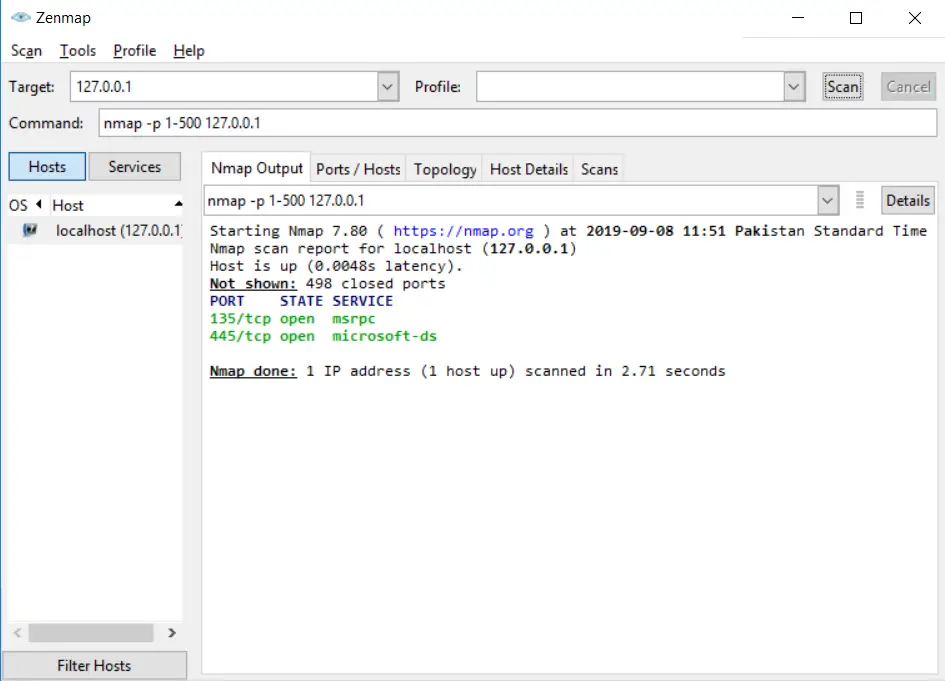Switch to the Host Details tab
The width and height of the screenshot is (945, 681).
[529, 169]
